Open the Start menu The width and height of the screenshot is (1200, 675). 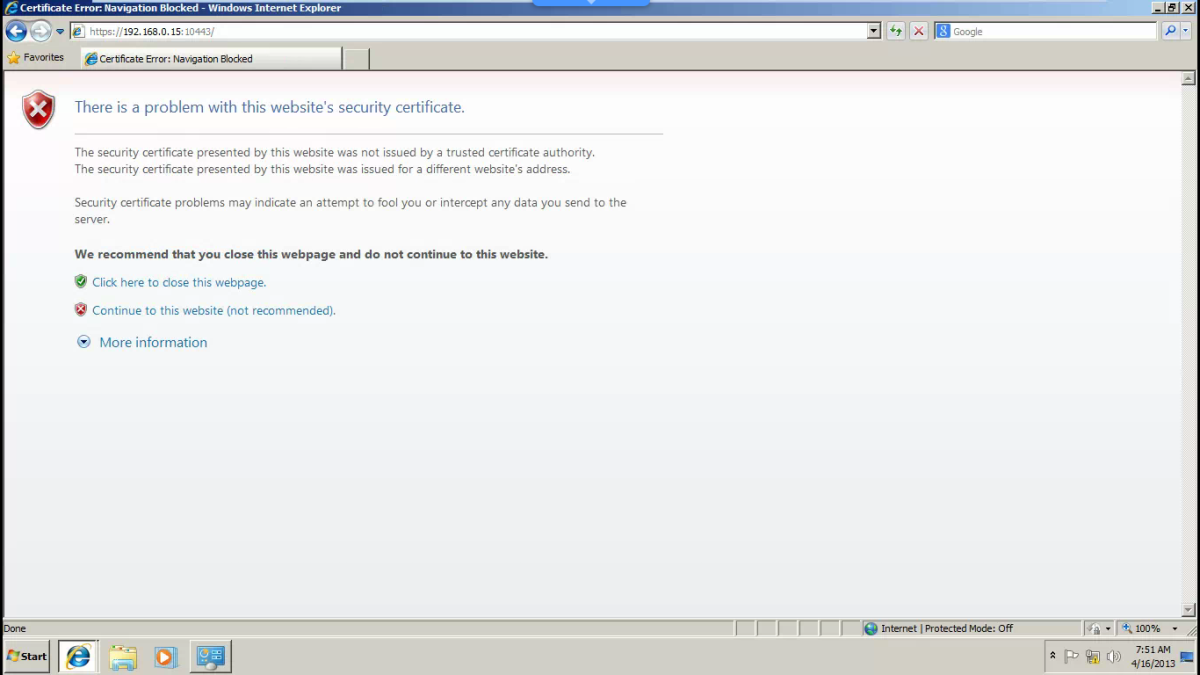[24, 656]
